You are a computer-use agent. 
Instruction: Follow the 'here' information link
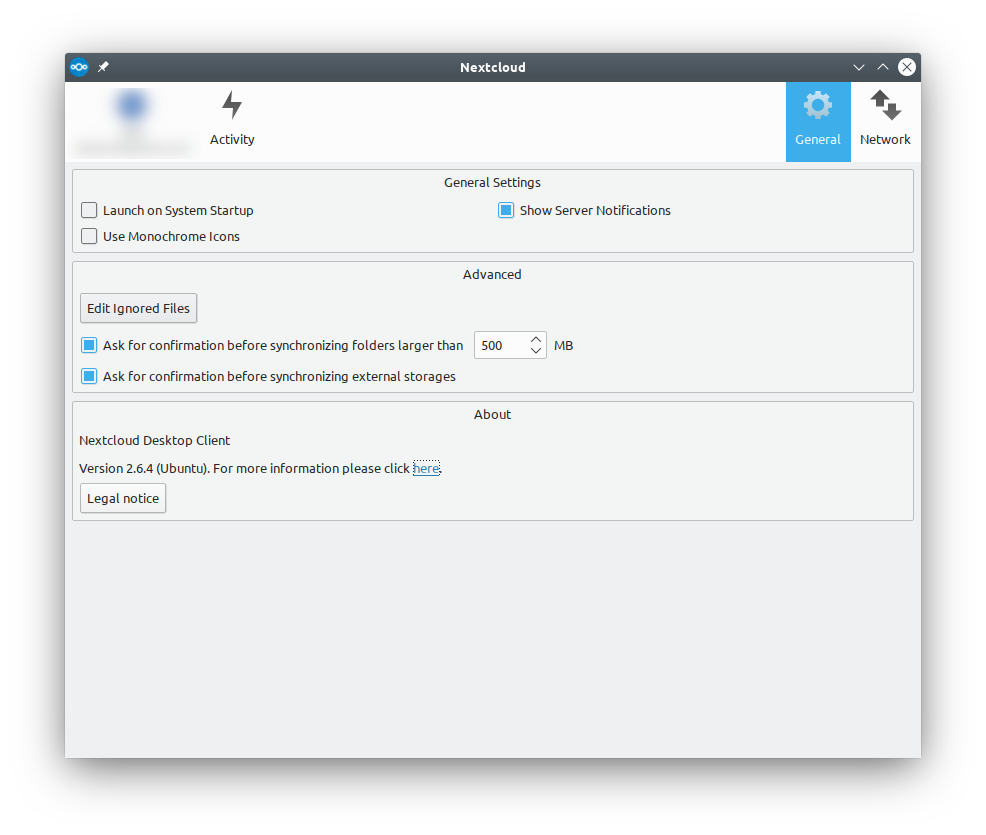426,468
